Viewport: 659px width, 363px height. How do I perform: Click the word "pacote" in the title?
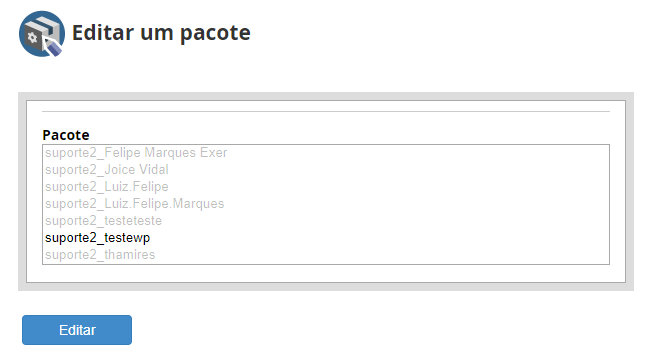[x=215, y=34]
